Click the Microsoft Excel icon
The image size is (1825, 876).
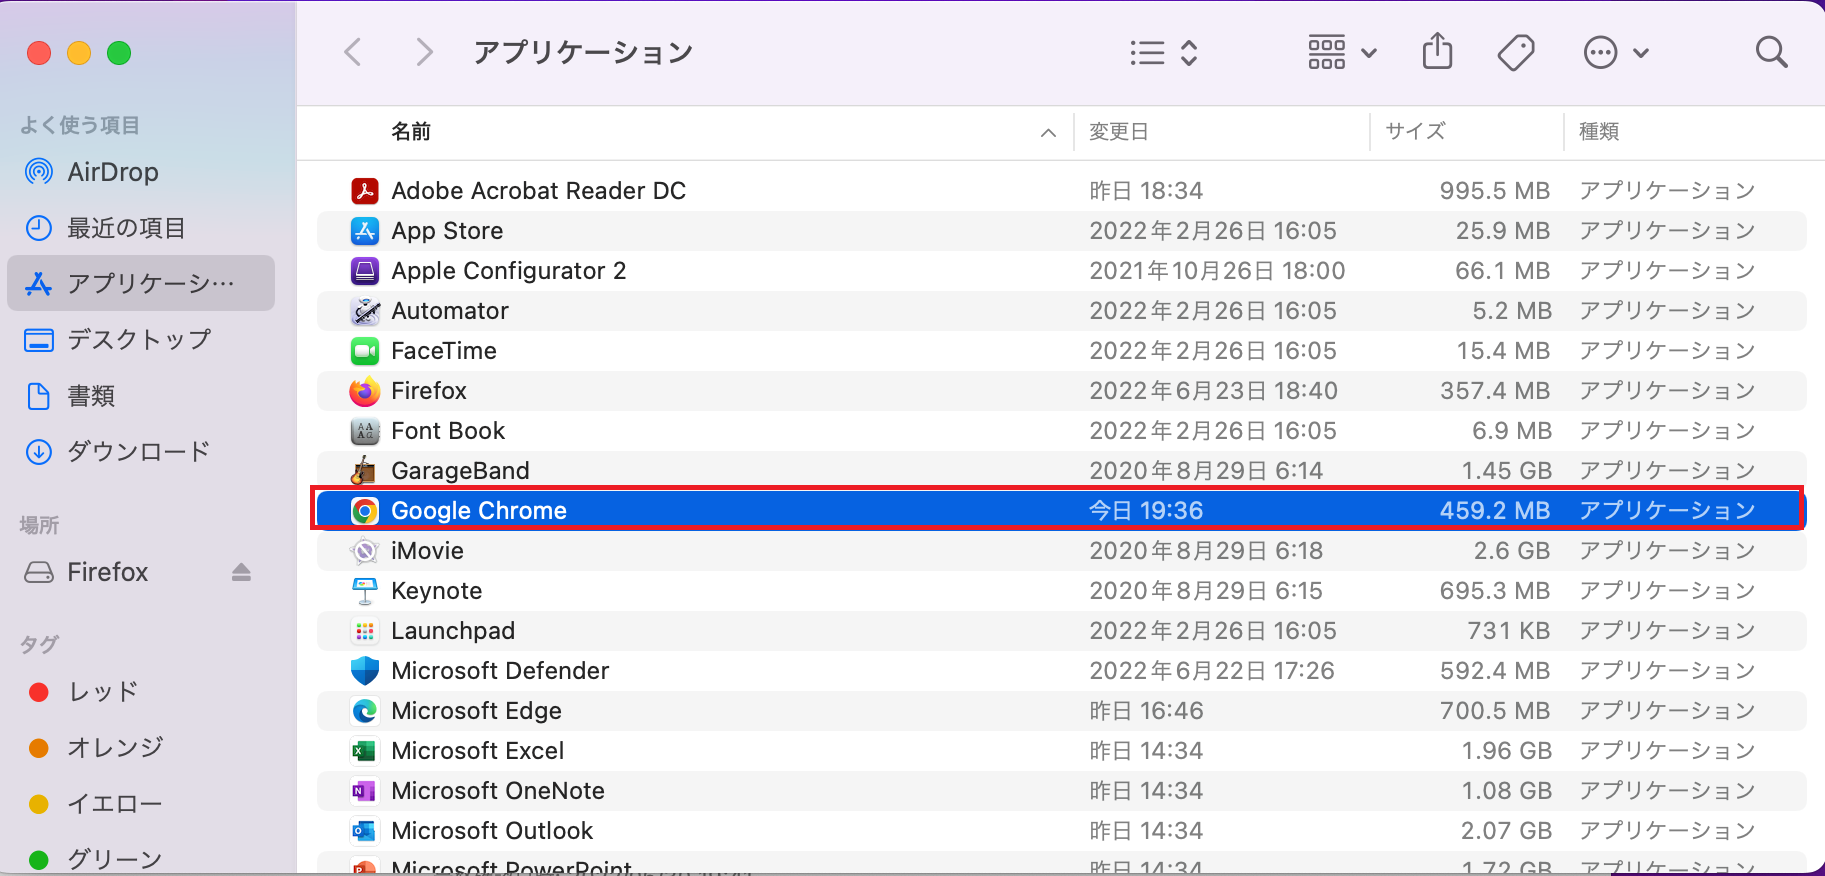(x=365, y=751)
